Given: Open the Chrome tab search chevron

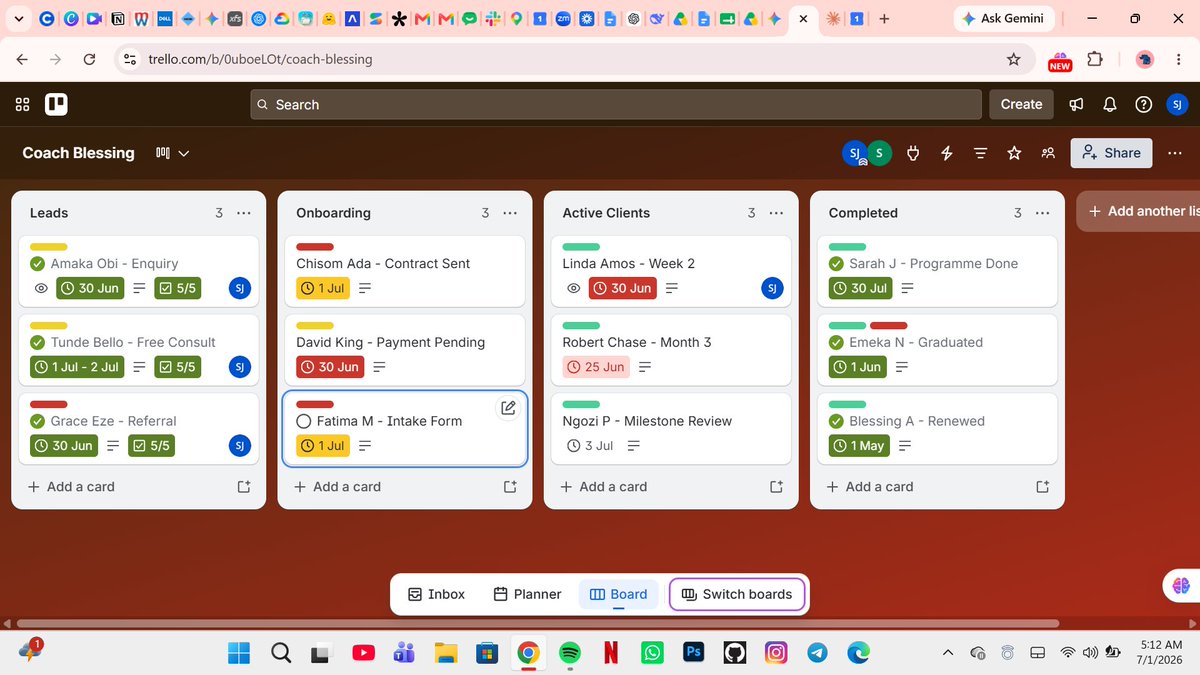Looking at the screenshot, I should [19, 19].
